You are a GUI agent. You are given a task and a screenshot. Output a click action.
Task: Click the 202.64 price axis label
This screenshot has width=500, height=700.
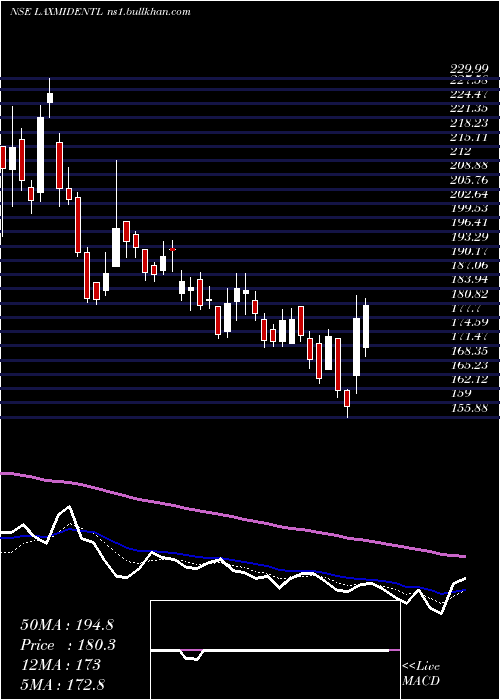click(468, 194)
